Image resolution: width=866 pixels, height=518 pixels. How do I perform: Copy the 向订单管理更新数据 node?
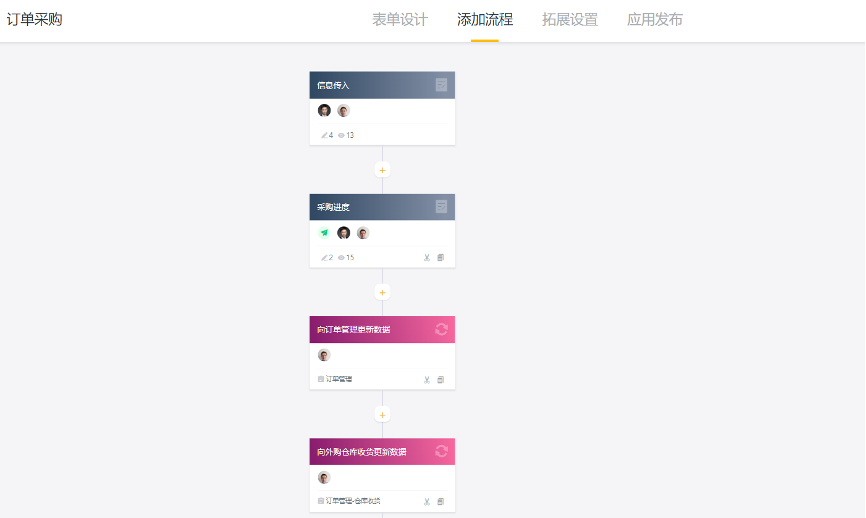pyautogui.click(x=441, y=379)
